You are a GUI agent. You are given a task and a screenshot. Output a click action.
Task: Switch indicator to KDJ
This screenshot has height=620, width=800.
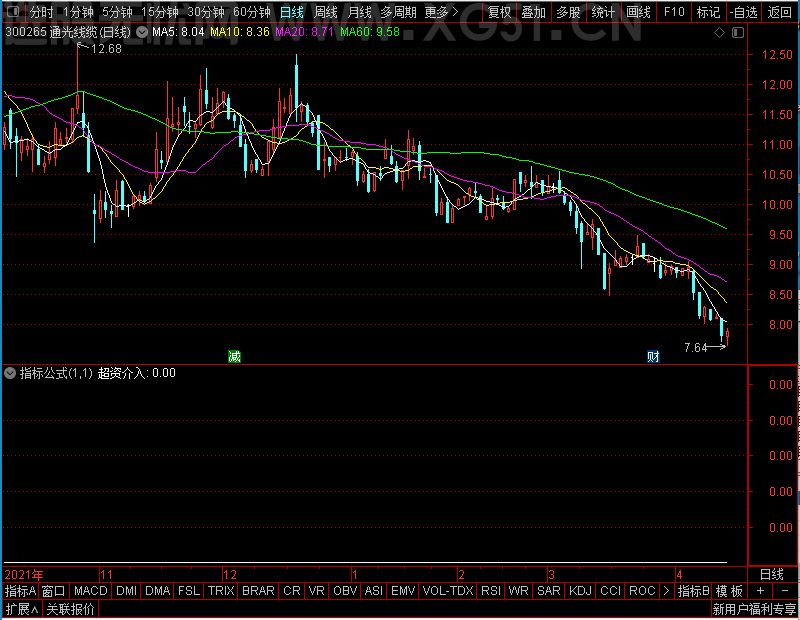[x=580, y=591]
